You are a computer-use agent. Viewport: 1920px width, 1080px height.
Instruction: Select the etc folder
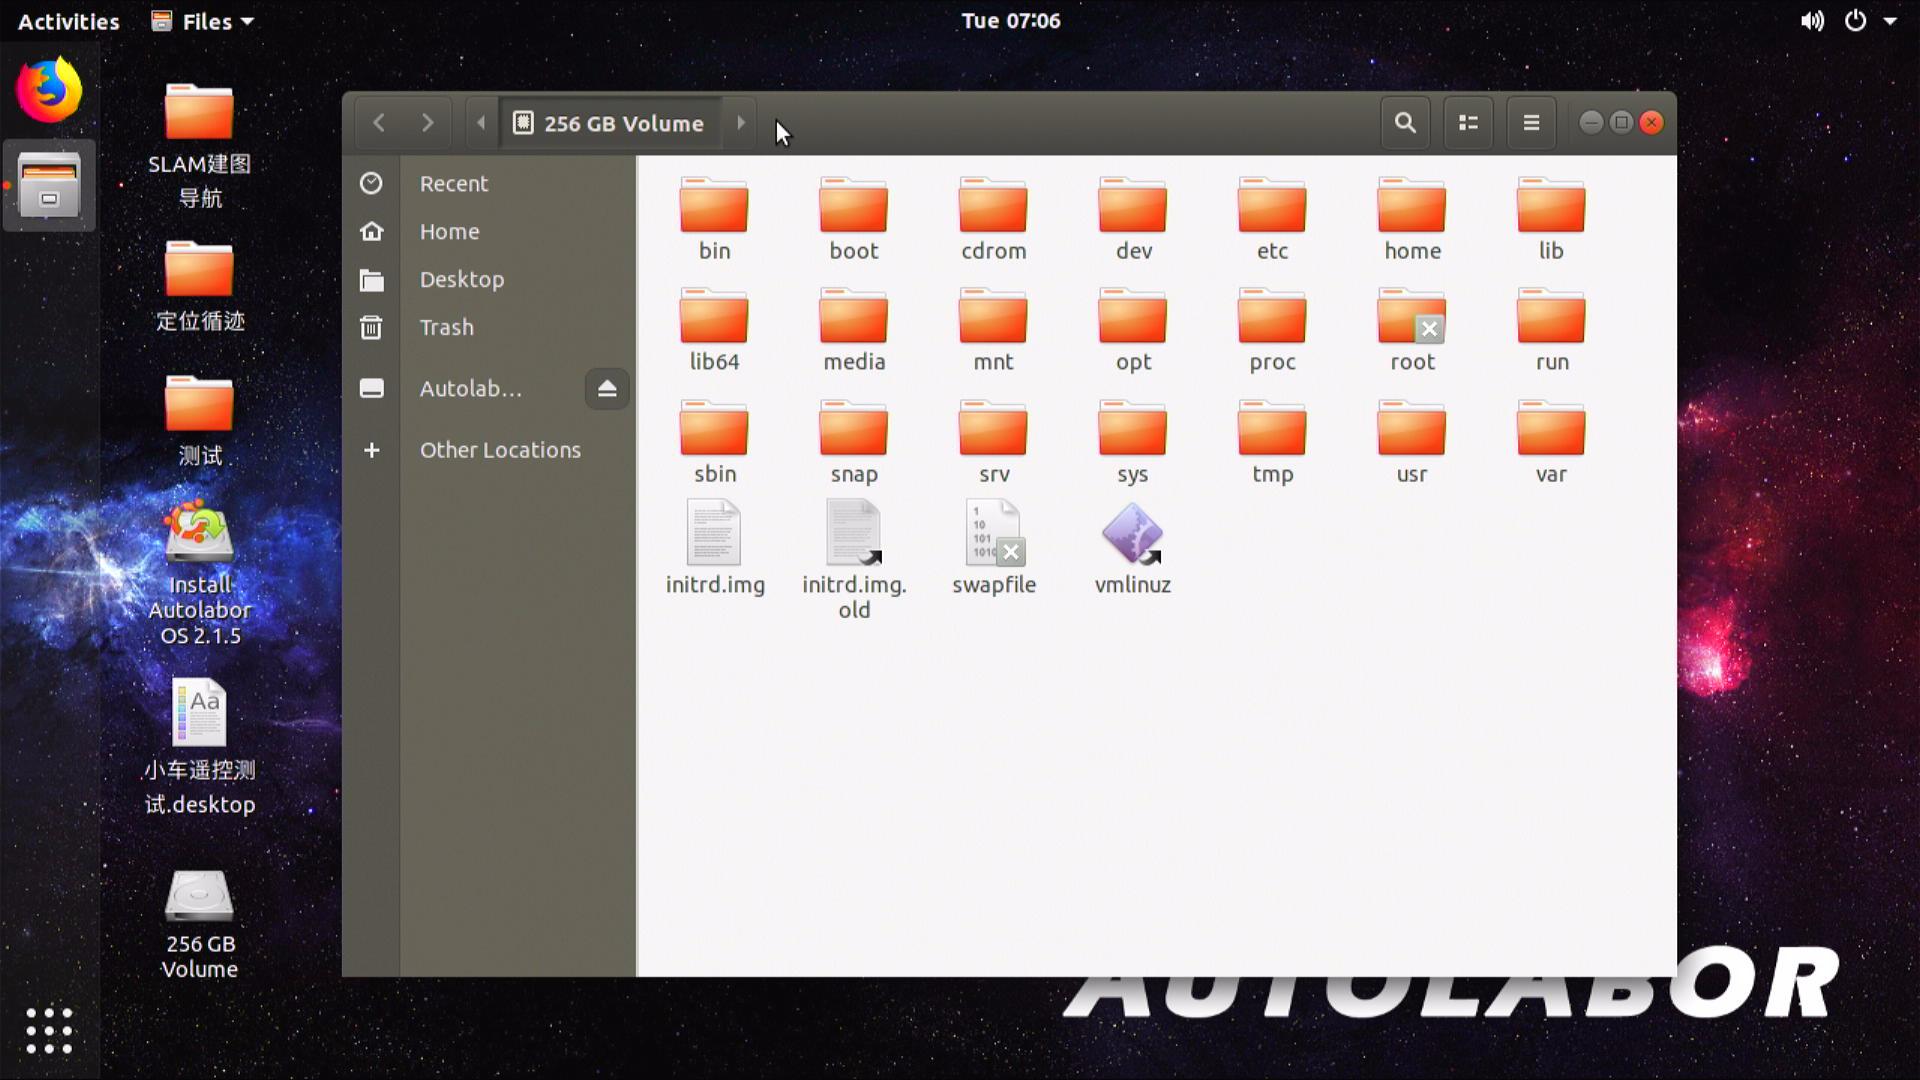pos(1271,208)
